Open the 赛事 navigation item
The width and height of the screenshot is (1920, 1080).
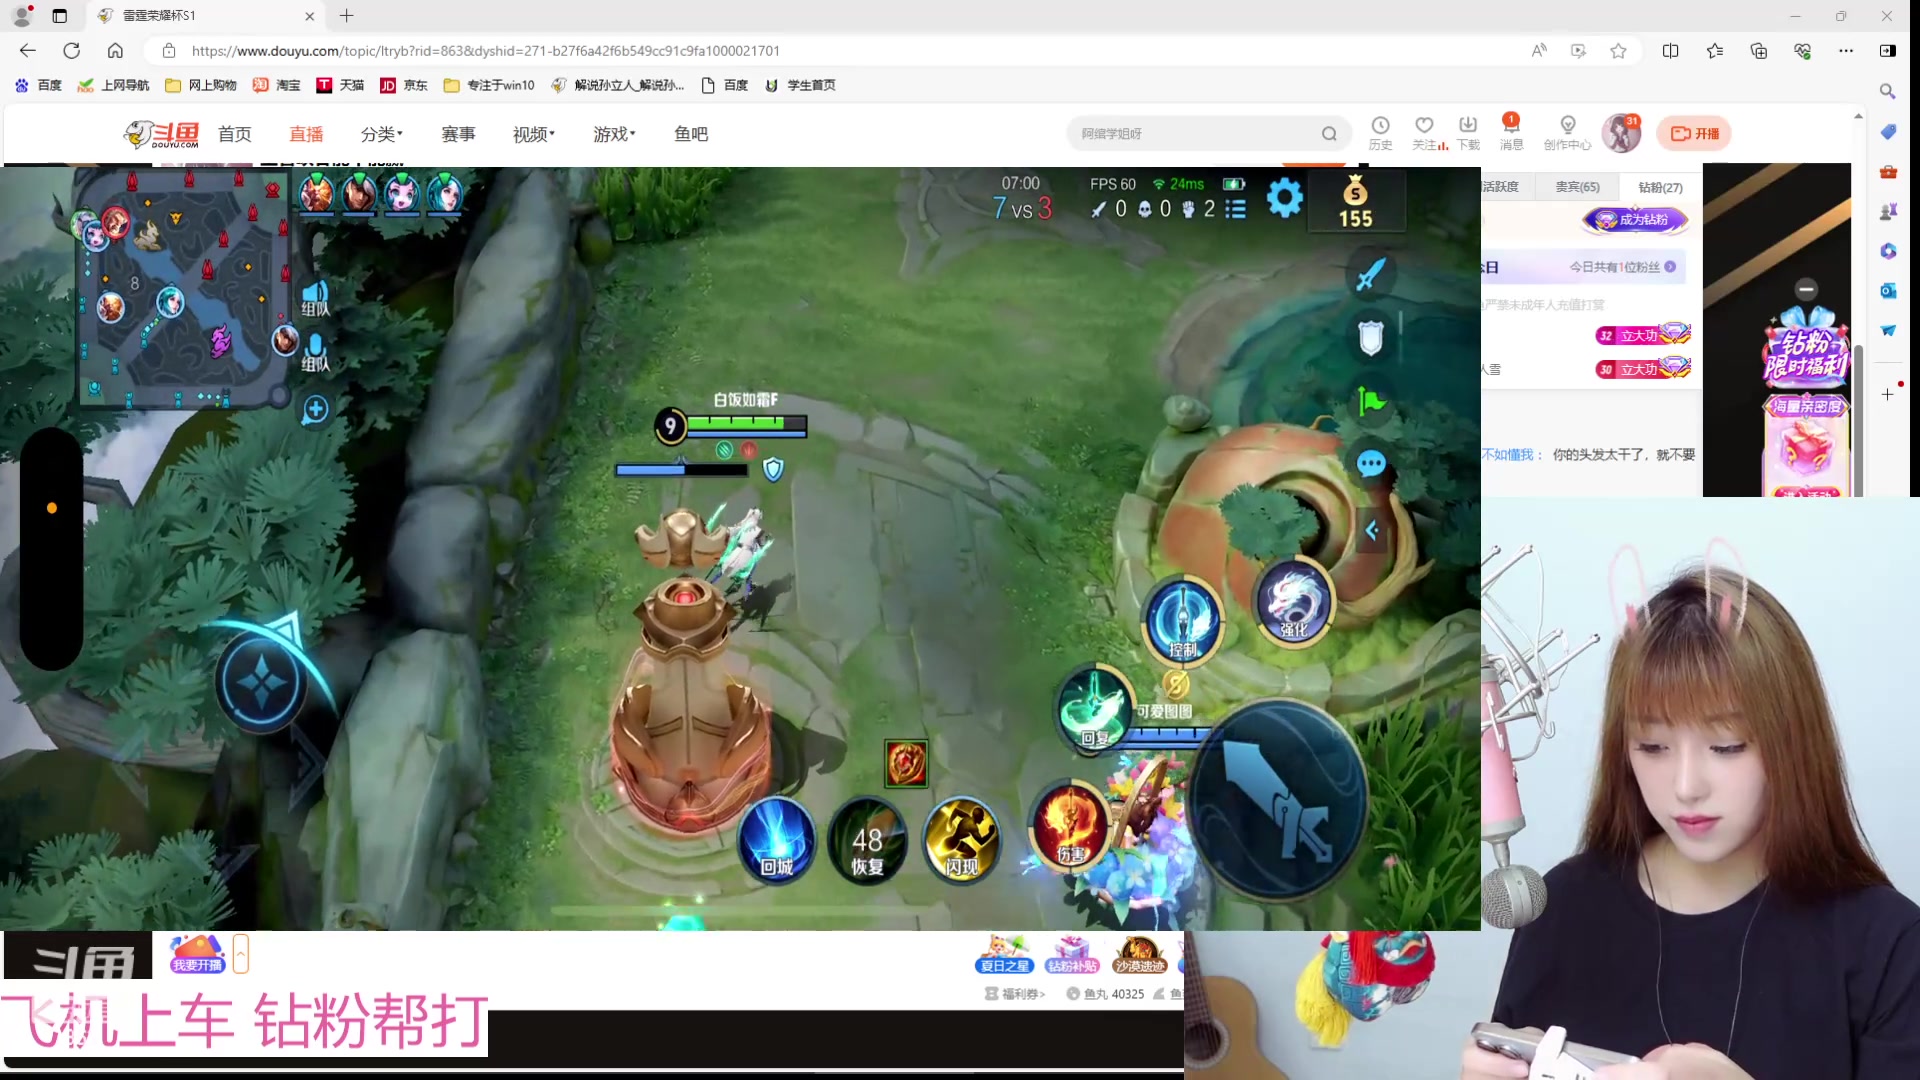458,134
